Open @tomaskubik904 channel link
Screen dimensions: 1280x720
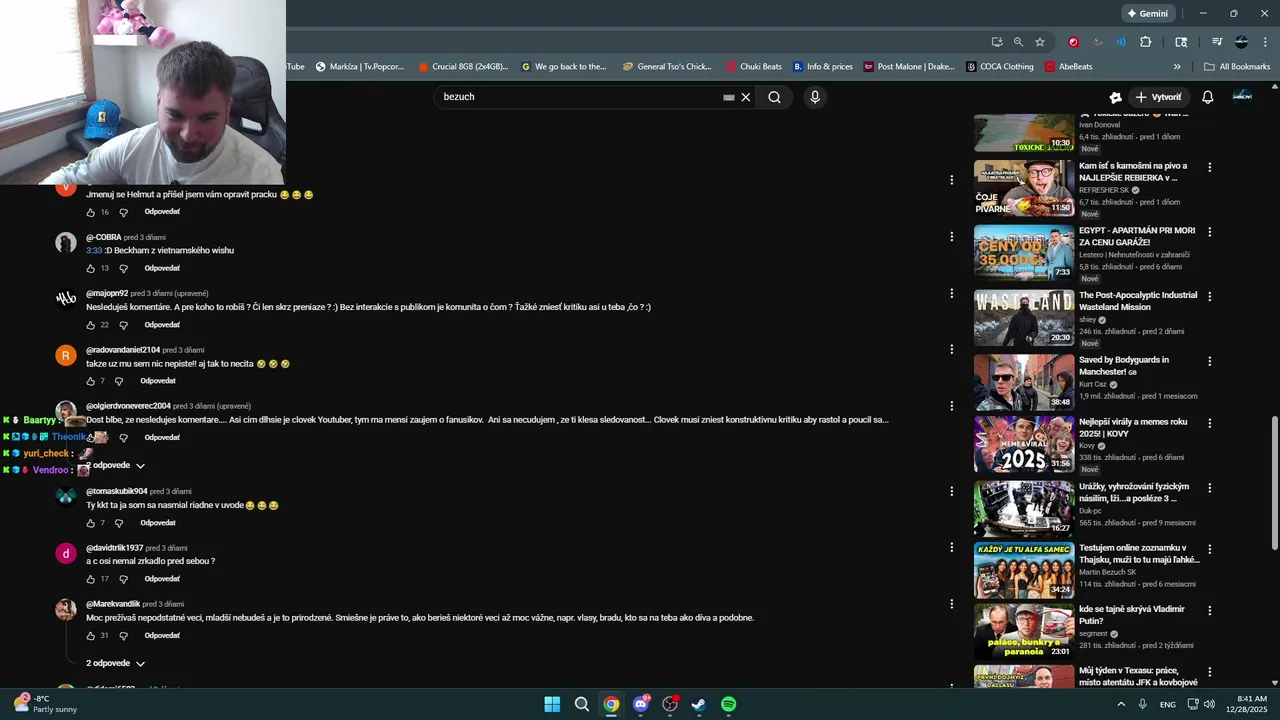click(x=116, y=491)
